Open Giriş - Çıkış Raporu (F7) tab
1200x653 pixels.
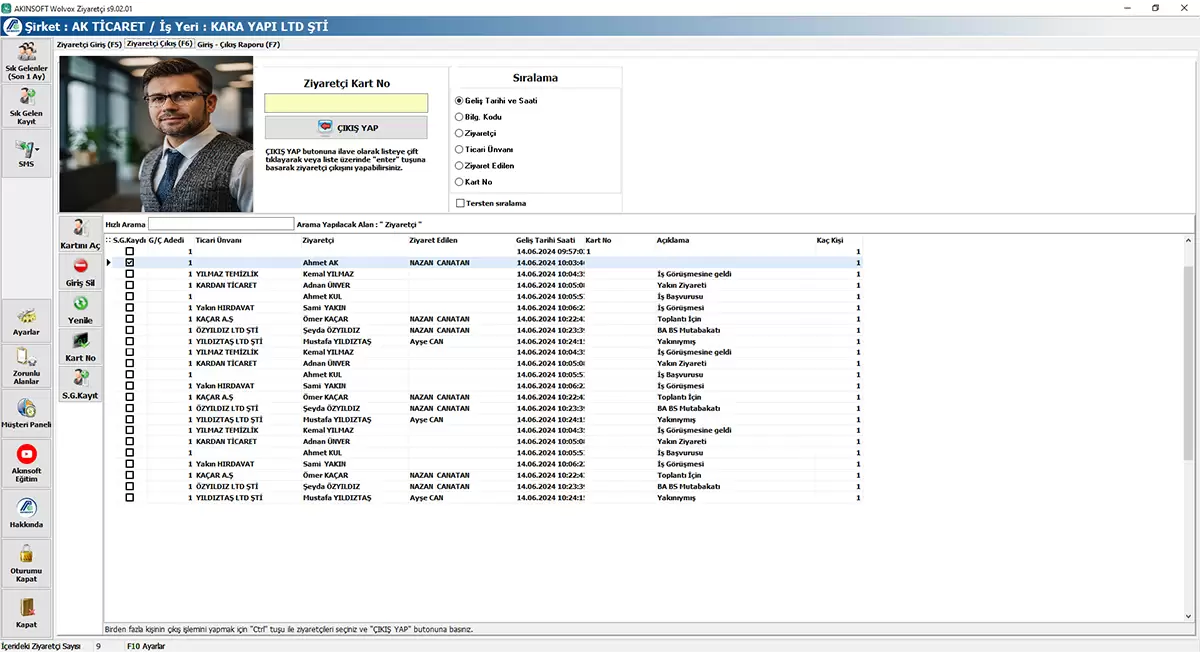click(238, 45)
